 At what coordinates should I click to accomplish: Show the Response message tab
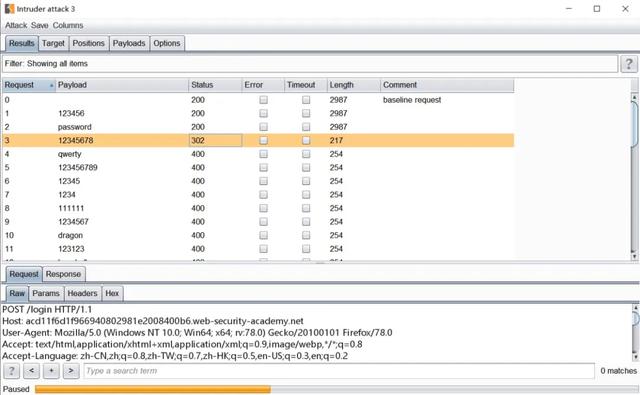[x=63, y=274]
